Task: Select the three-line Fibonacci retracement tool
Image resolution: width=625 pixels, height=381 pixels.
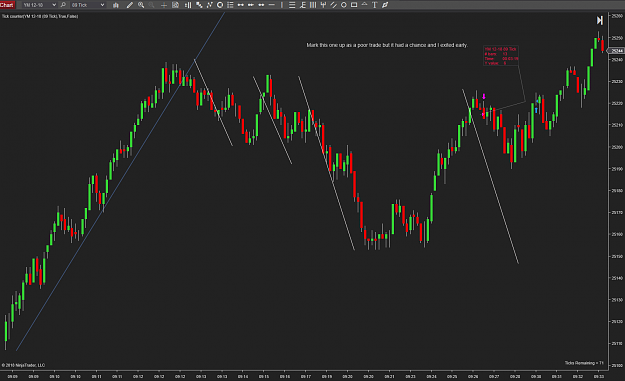Action: click(292, 5)
